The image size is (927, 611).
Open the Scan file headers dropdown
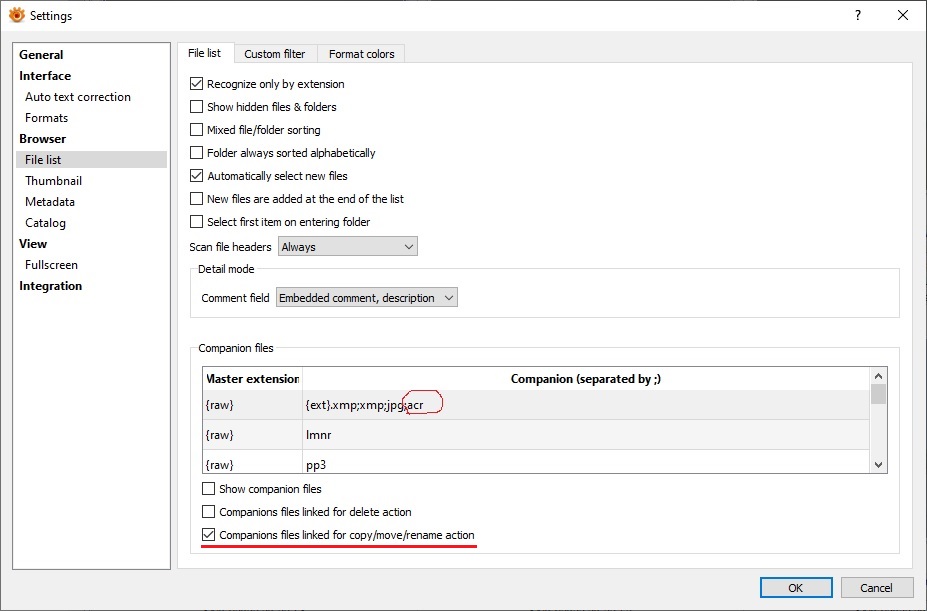[x=347, y=246]
